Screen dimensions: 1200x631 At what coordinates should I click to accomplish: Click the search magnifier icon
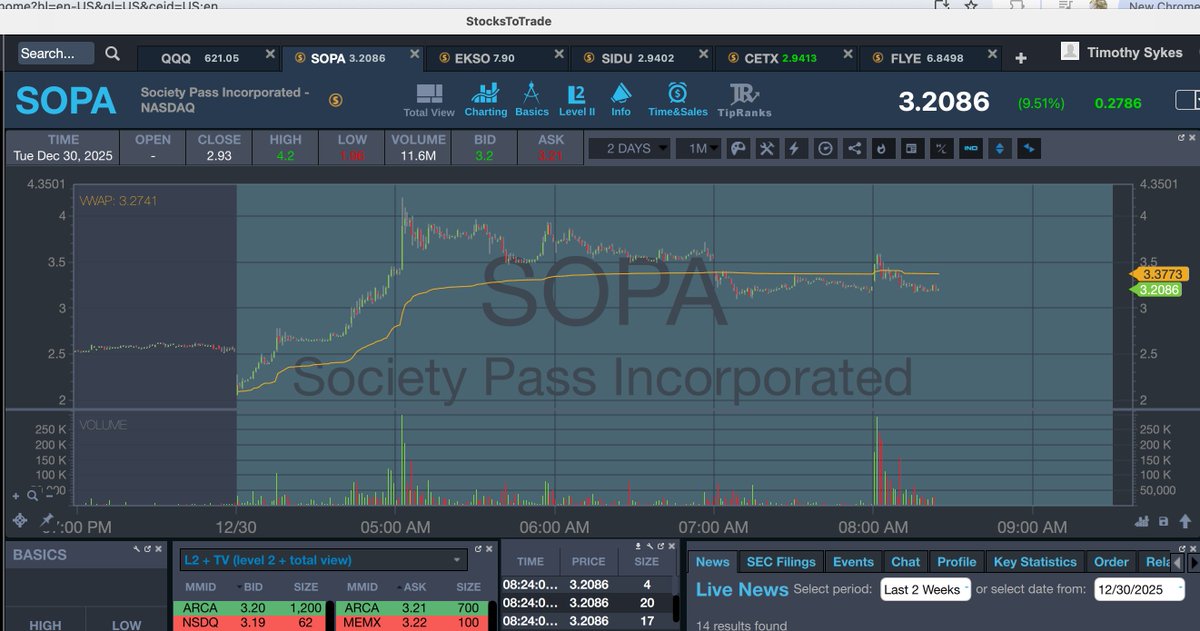pos(113,54)
